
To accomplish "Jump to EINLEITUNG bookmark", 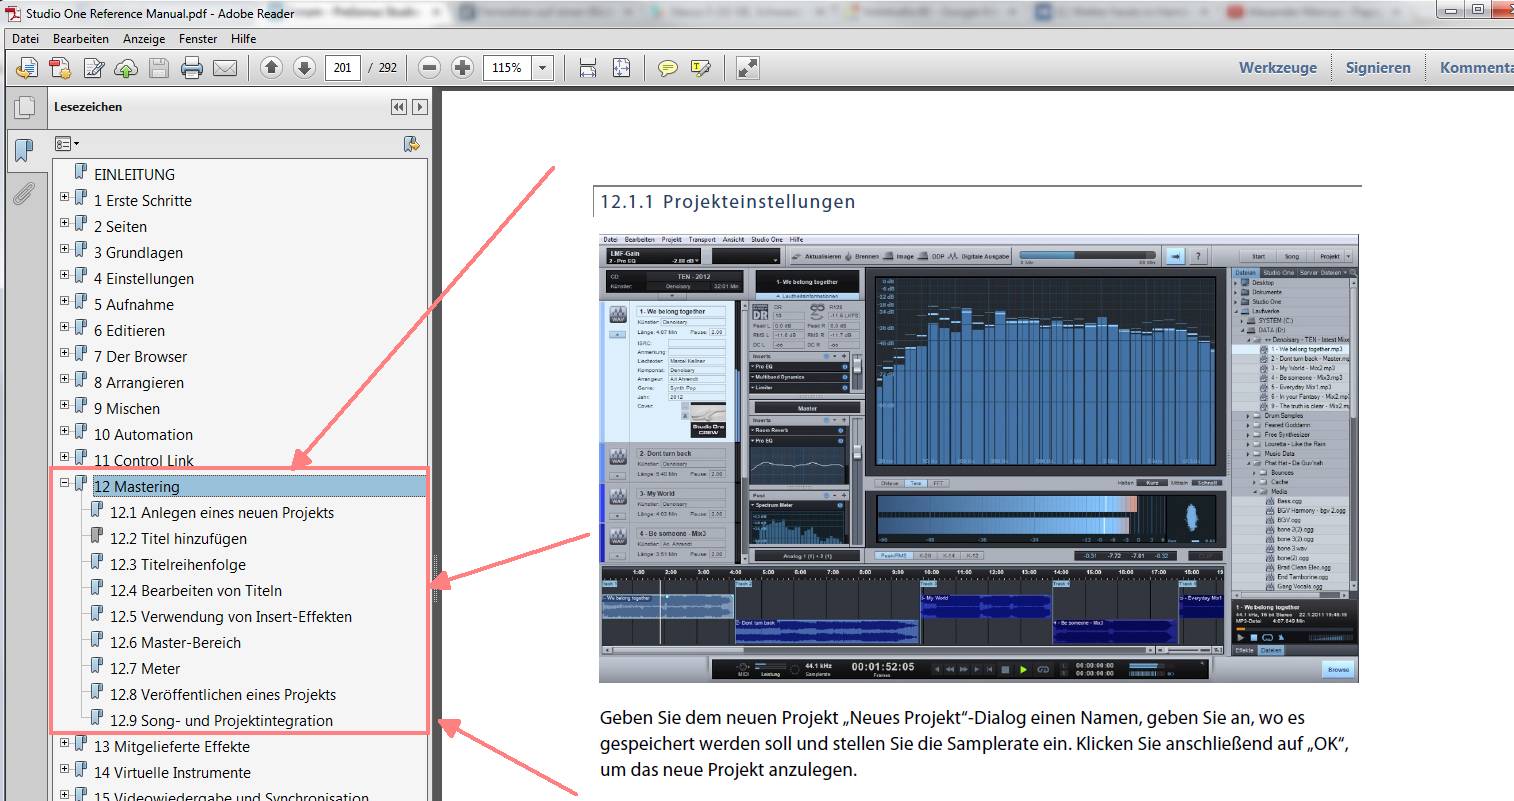I will (135, 174).
